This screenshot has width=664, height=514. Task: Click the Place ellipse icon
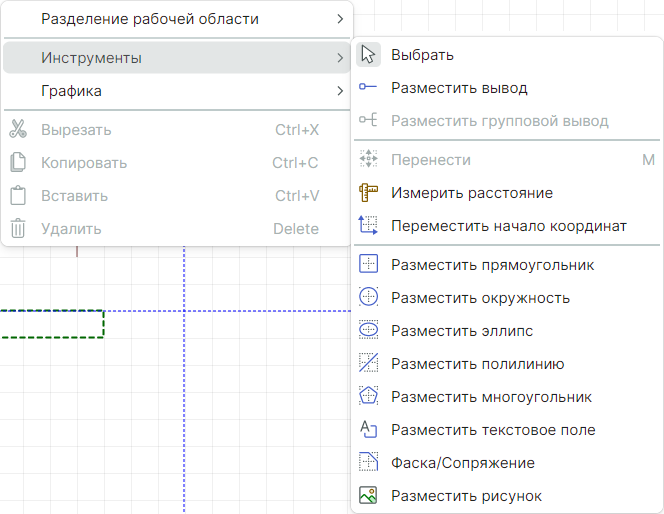pos(368,331)
